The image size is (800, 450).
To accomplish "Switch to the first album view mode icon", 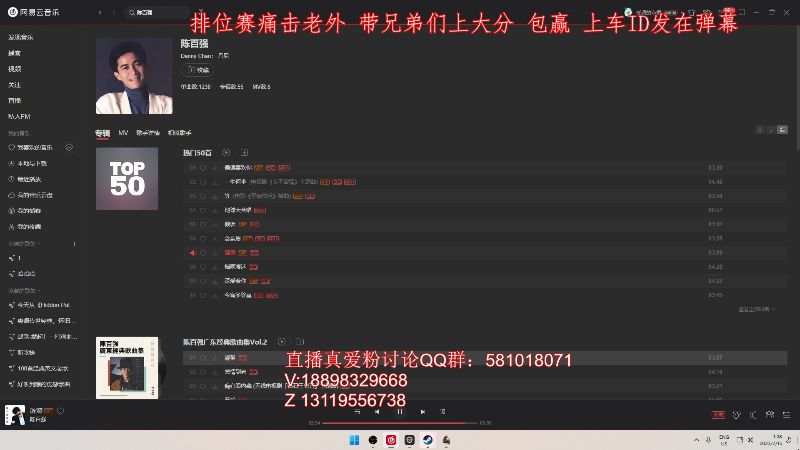I will pos(760,130).
